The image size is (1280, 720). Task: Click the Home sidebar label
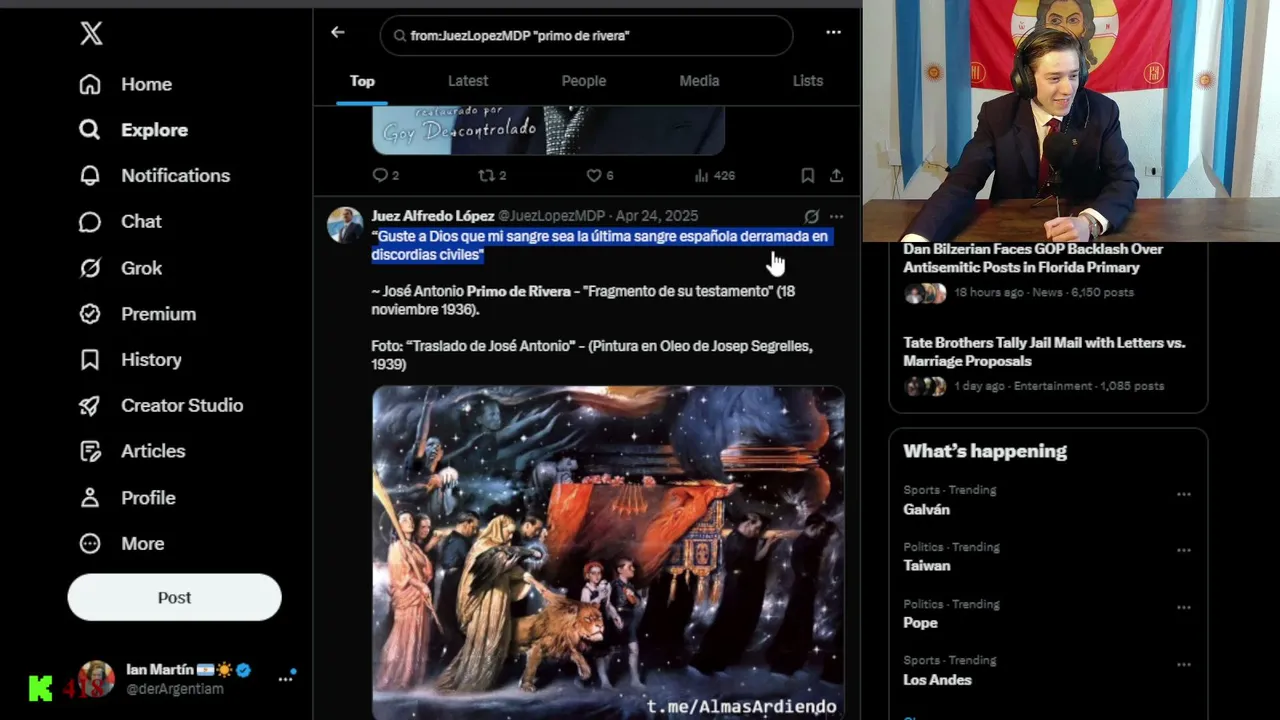click(147, 85)
